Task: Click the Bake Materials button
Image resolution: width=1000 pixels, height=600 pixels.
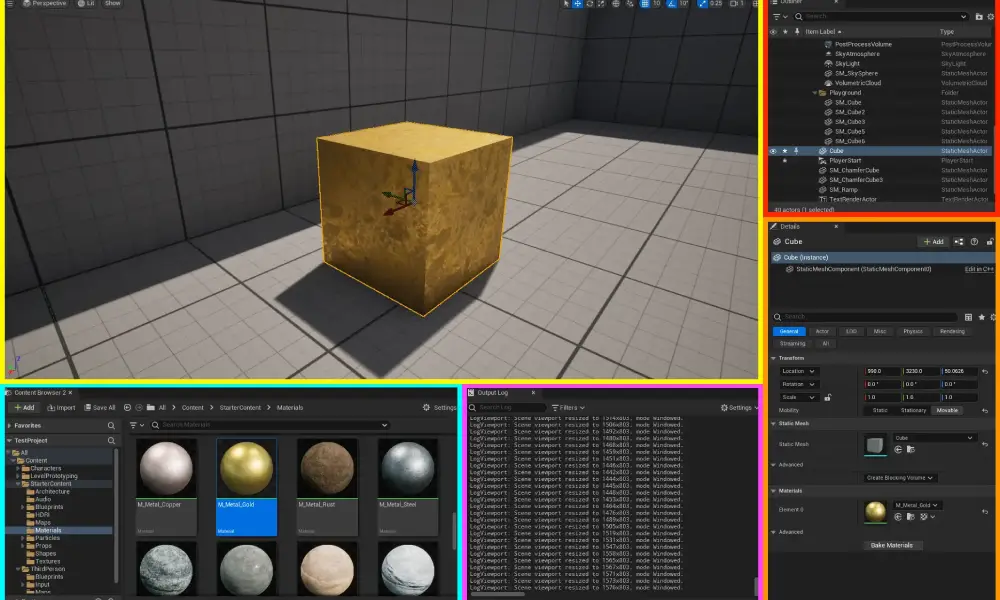Action: click(x=892, y=546)
